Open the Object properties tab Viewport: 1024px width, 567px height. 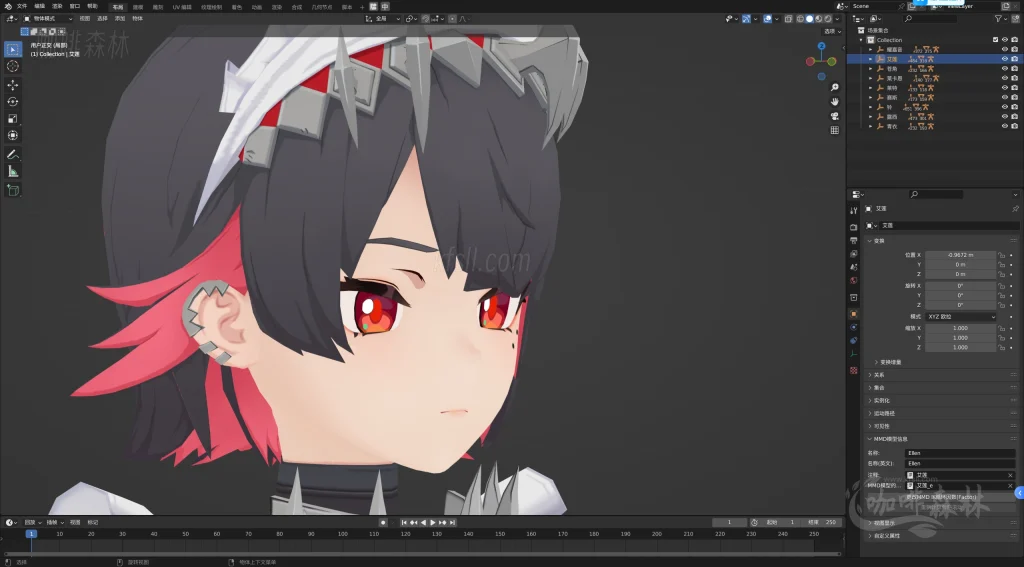coord(854,314)
